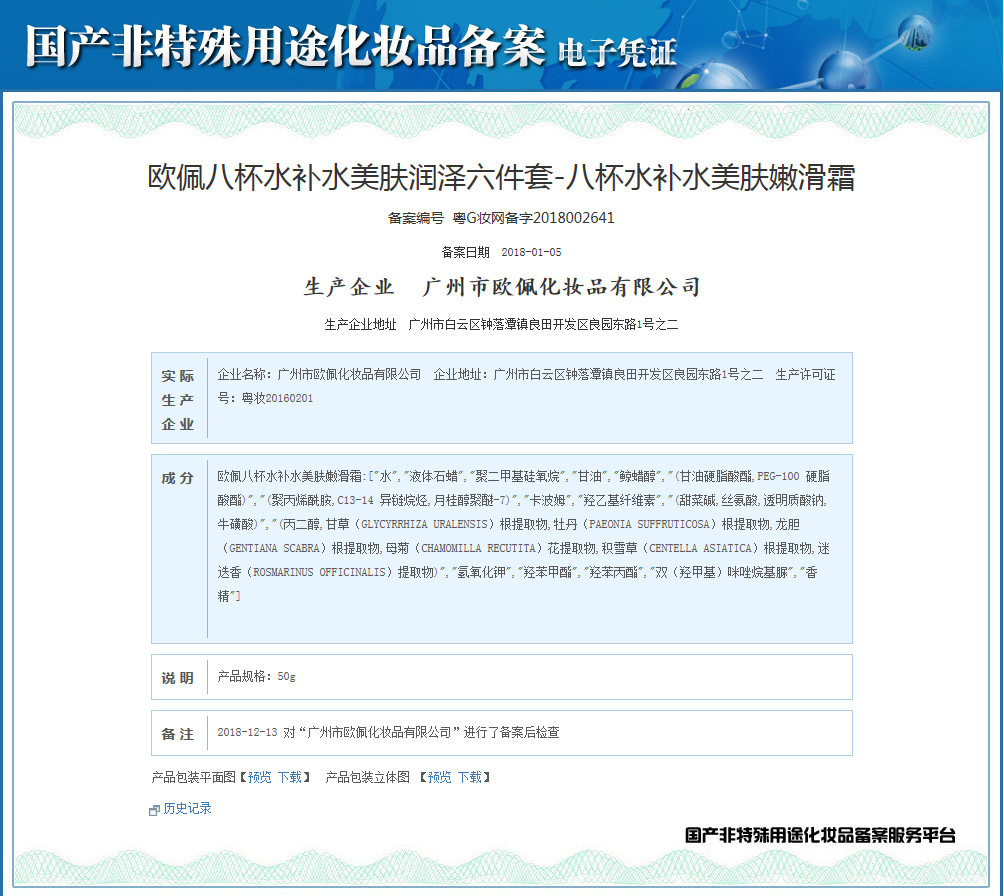Preview 产品包装立体图 via 预览 link
Image resolution: width=1004 pixels, height=896 pixels.
(x=440, y=777)
